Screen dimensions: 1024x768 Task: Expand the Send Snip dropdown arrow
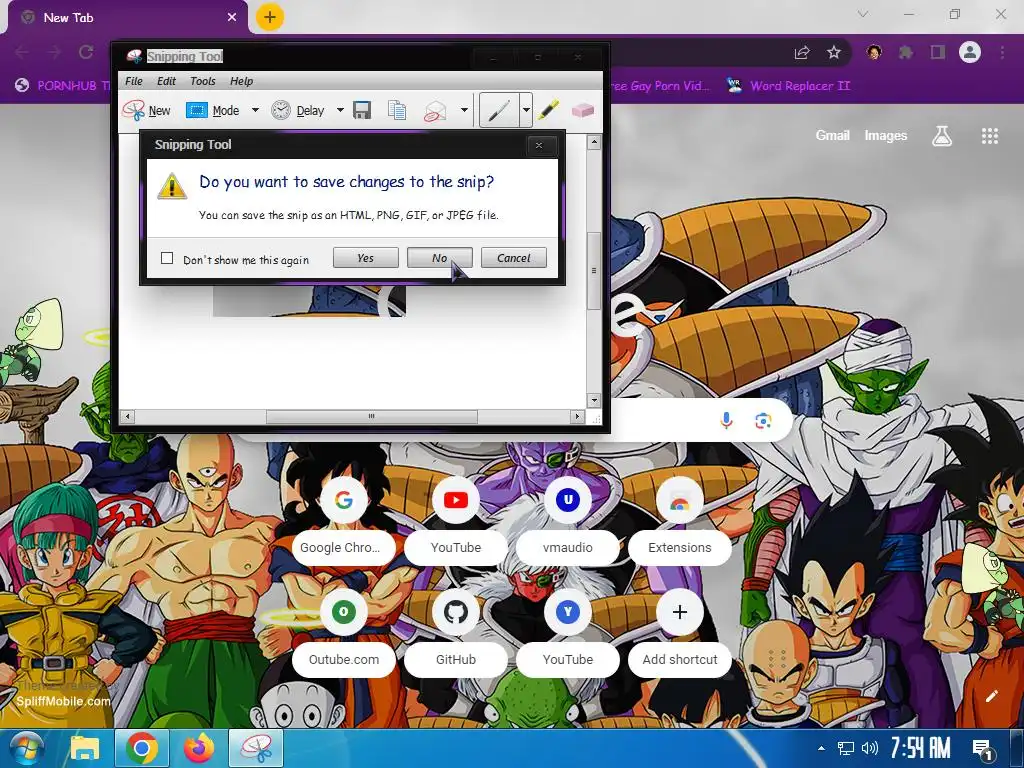(464, 110)
